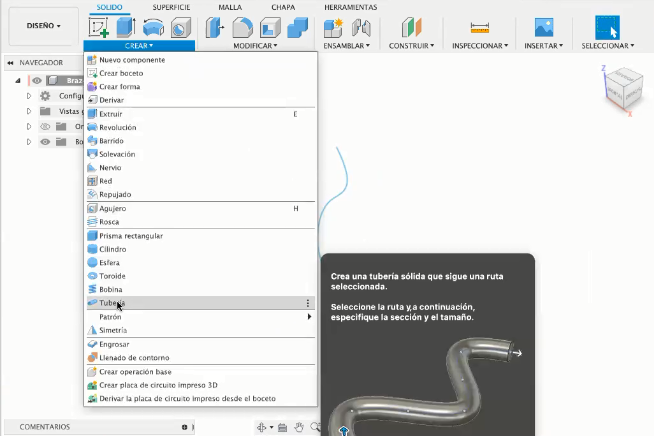Click the Hole toolbar icon
The width and height of the screenshot is (654, 436).
(x=181, y=28)
